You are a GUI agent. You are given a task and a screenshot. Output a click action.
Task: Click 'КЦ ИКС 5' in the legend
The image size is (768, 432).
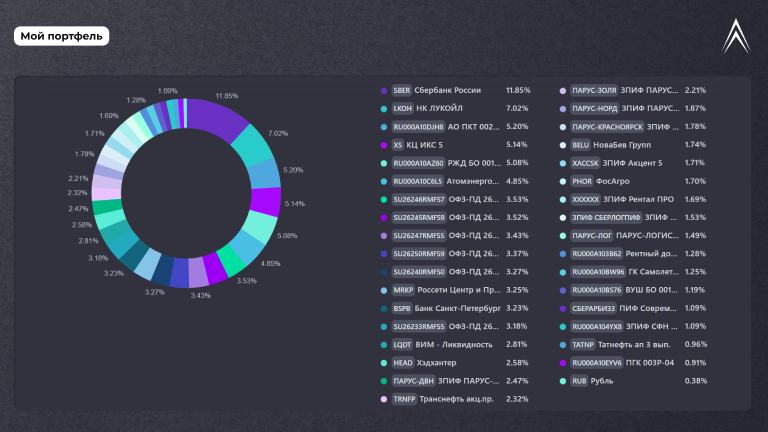pos(424,145)
